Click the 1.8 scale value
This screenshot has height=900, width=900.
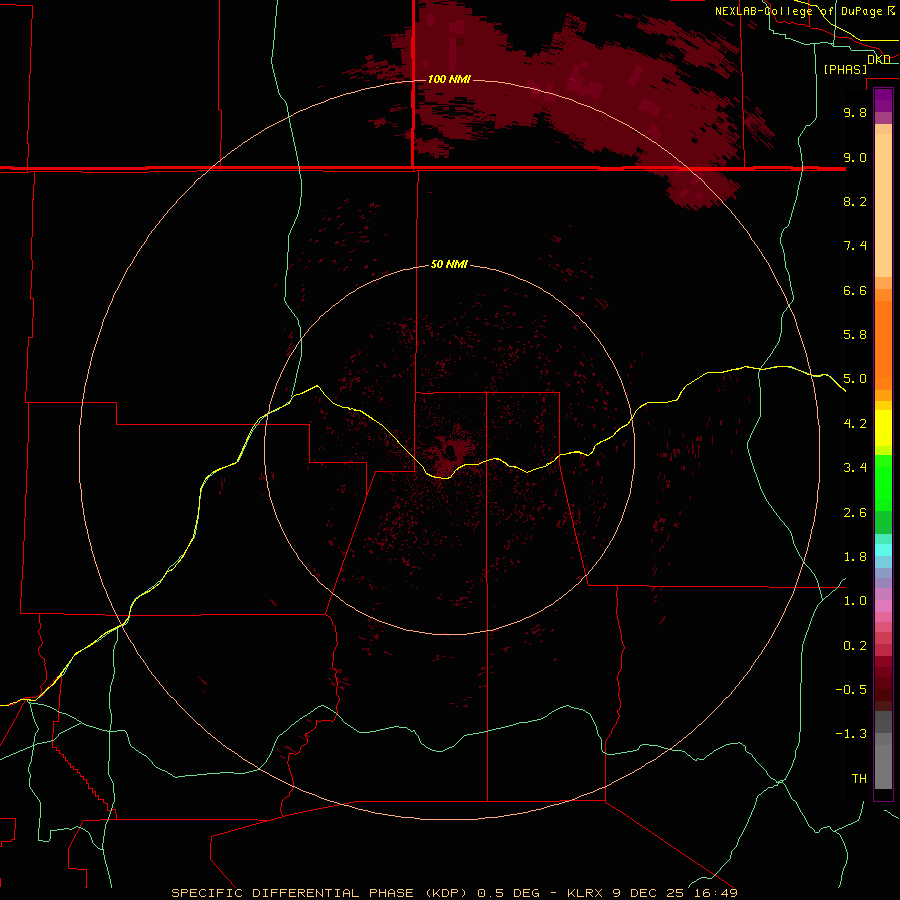coord(855,557)
